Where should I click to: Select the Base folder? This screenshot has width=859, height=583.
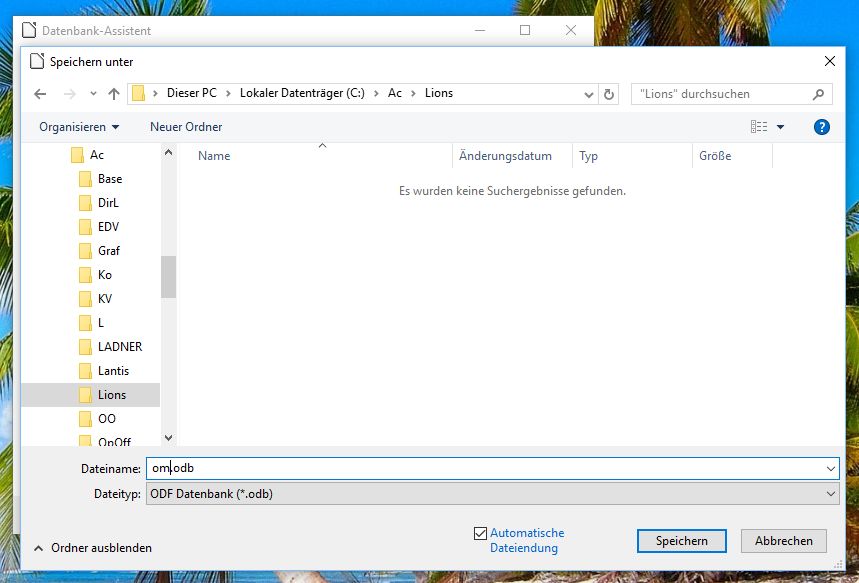[x=101, y=179]
